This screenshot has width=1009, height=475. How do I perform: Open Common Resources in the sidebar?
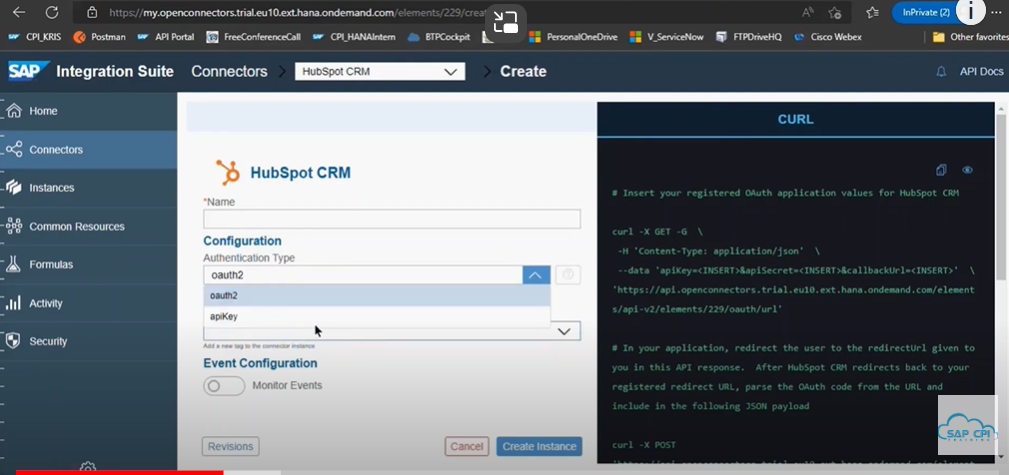coord(89,227)
